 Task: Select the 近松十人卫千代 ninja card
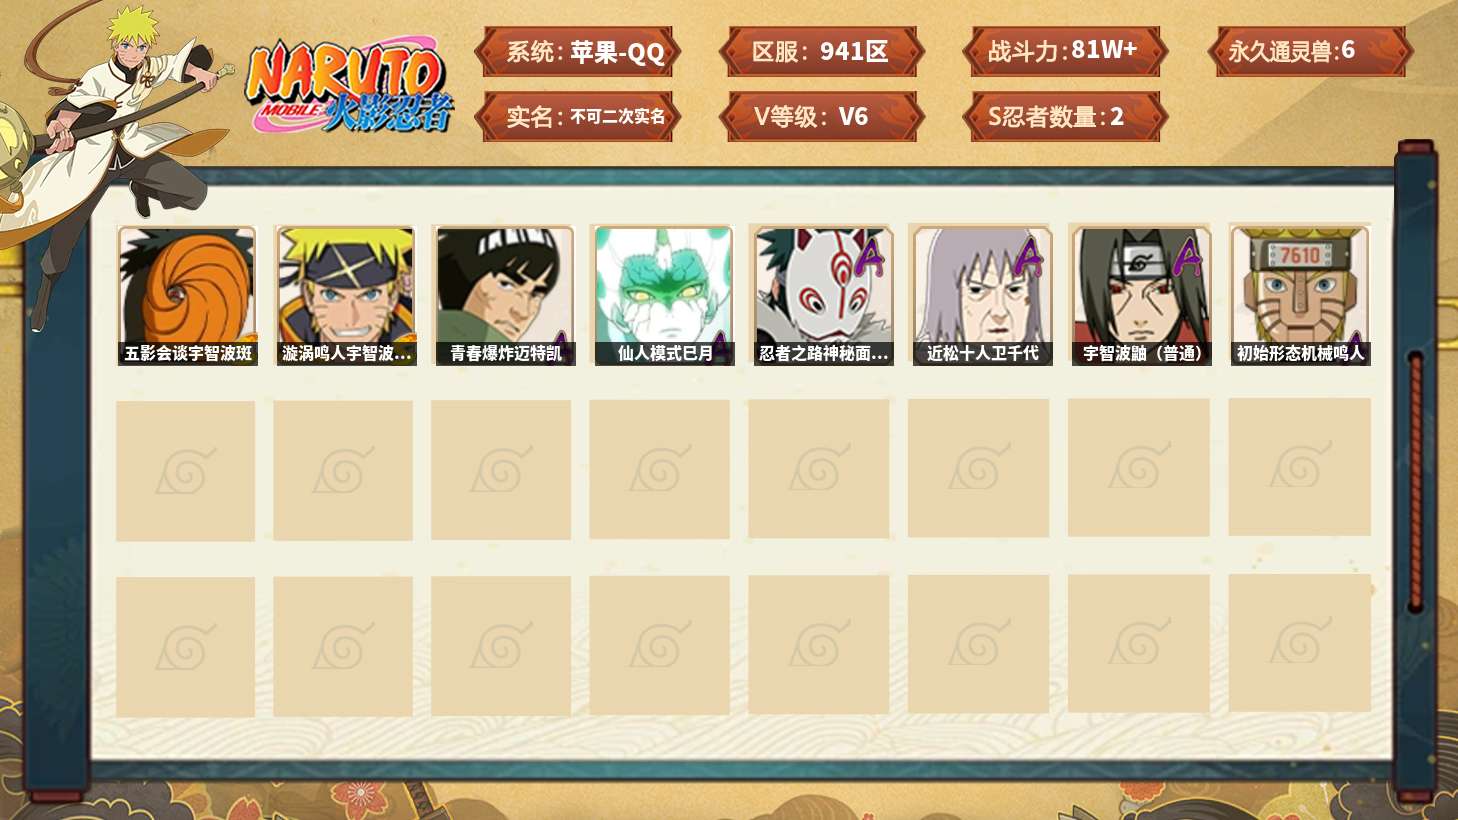[982, 296]
